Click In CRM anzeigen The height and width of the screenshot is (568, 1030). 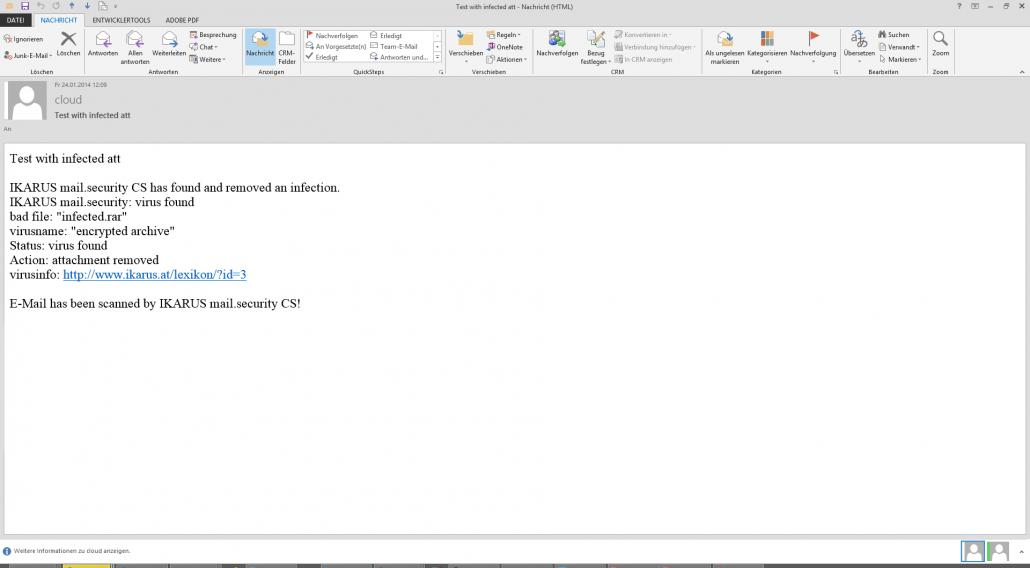[x=643, y=60]
